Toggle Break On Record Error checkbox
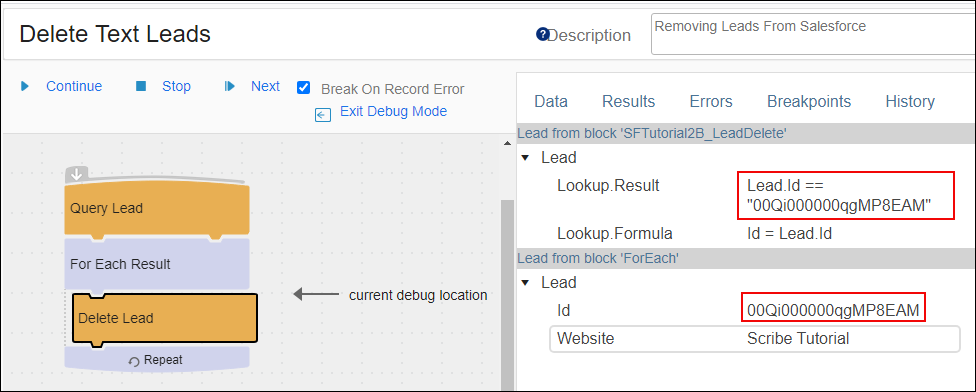The image size is (976, 392). point(303,88)
